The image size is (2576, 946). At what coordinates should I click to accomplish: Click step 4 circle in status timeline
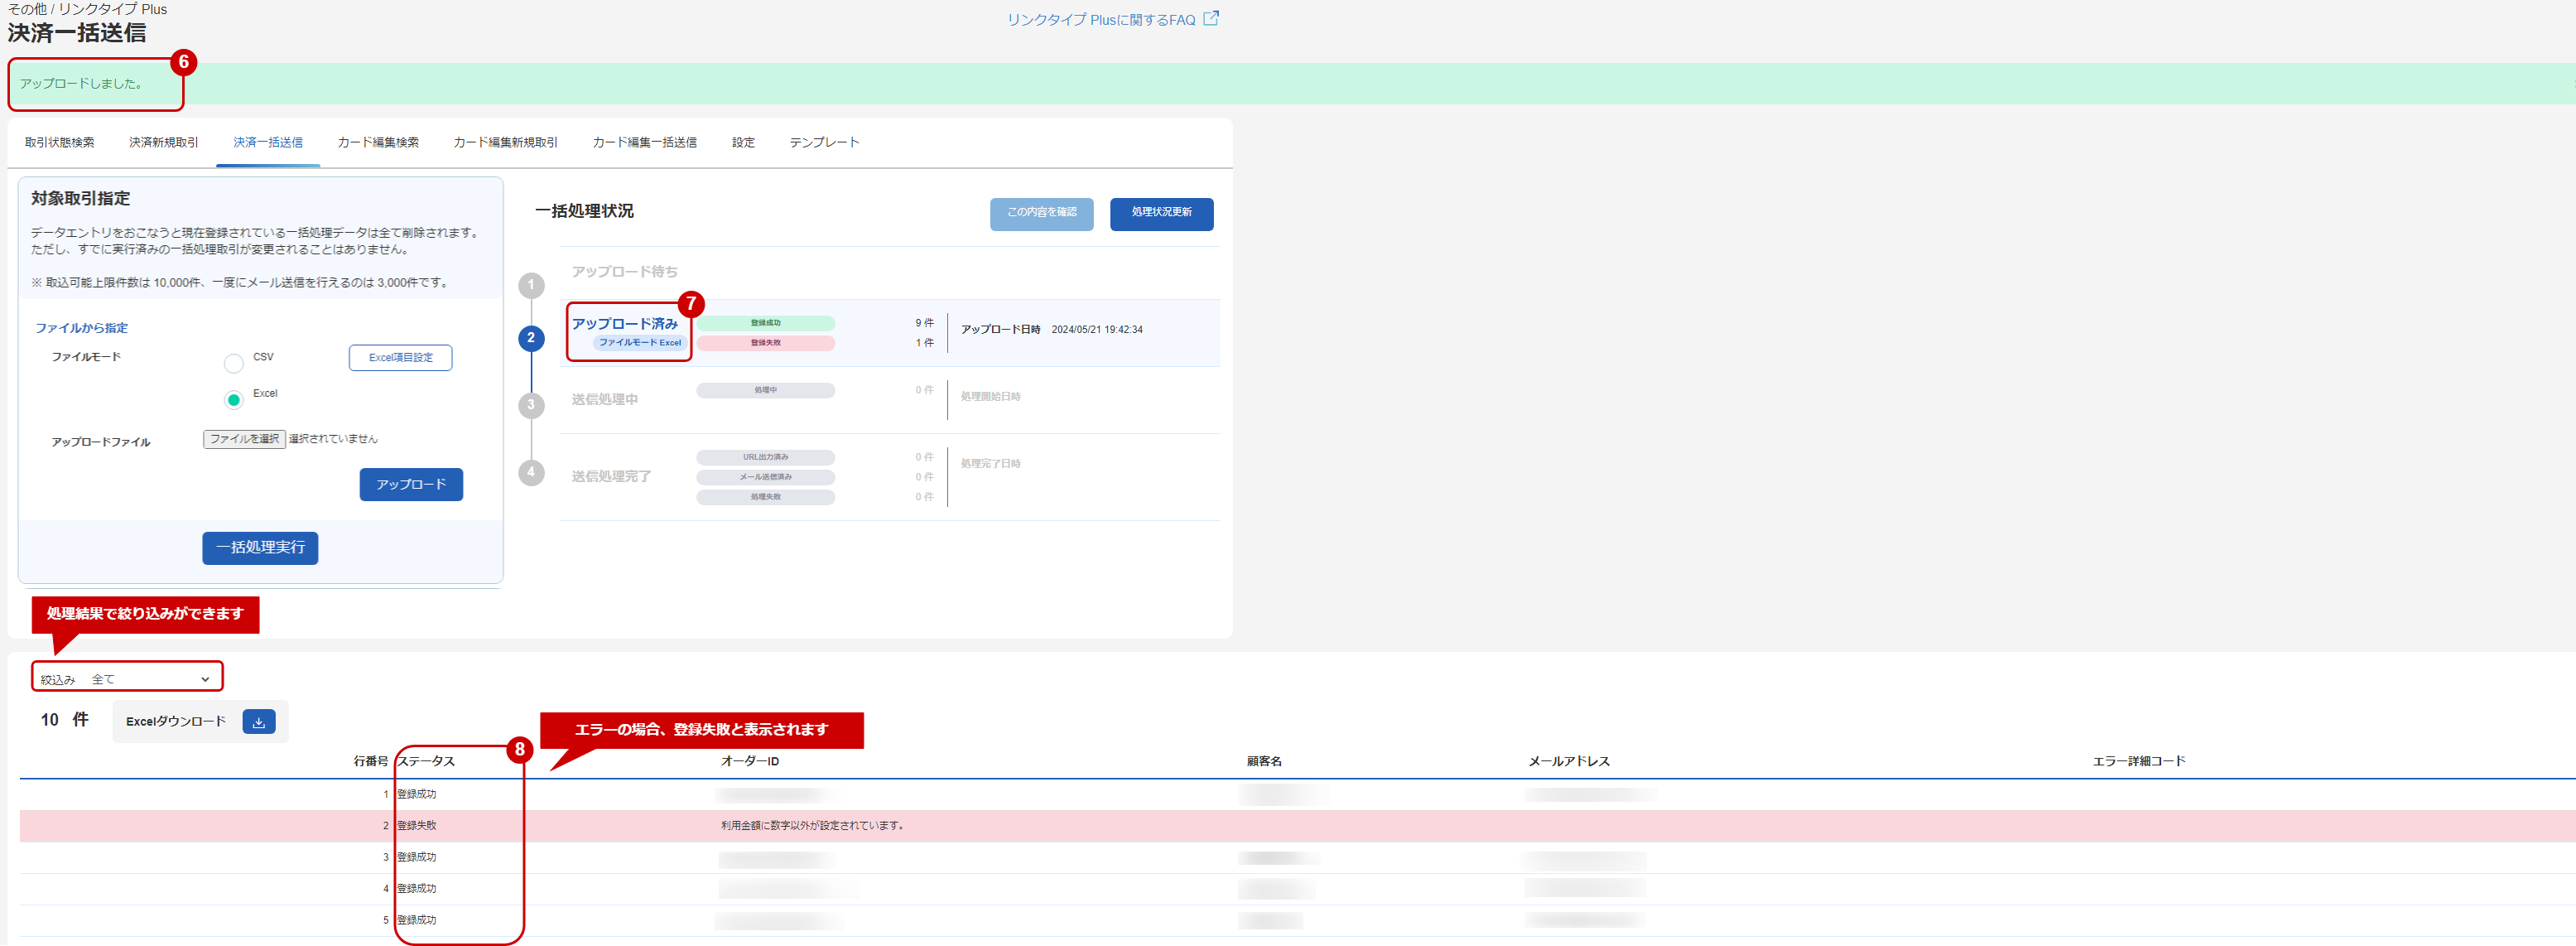531,472
